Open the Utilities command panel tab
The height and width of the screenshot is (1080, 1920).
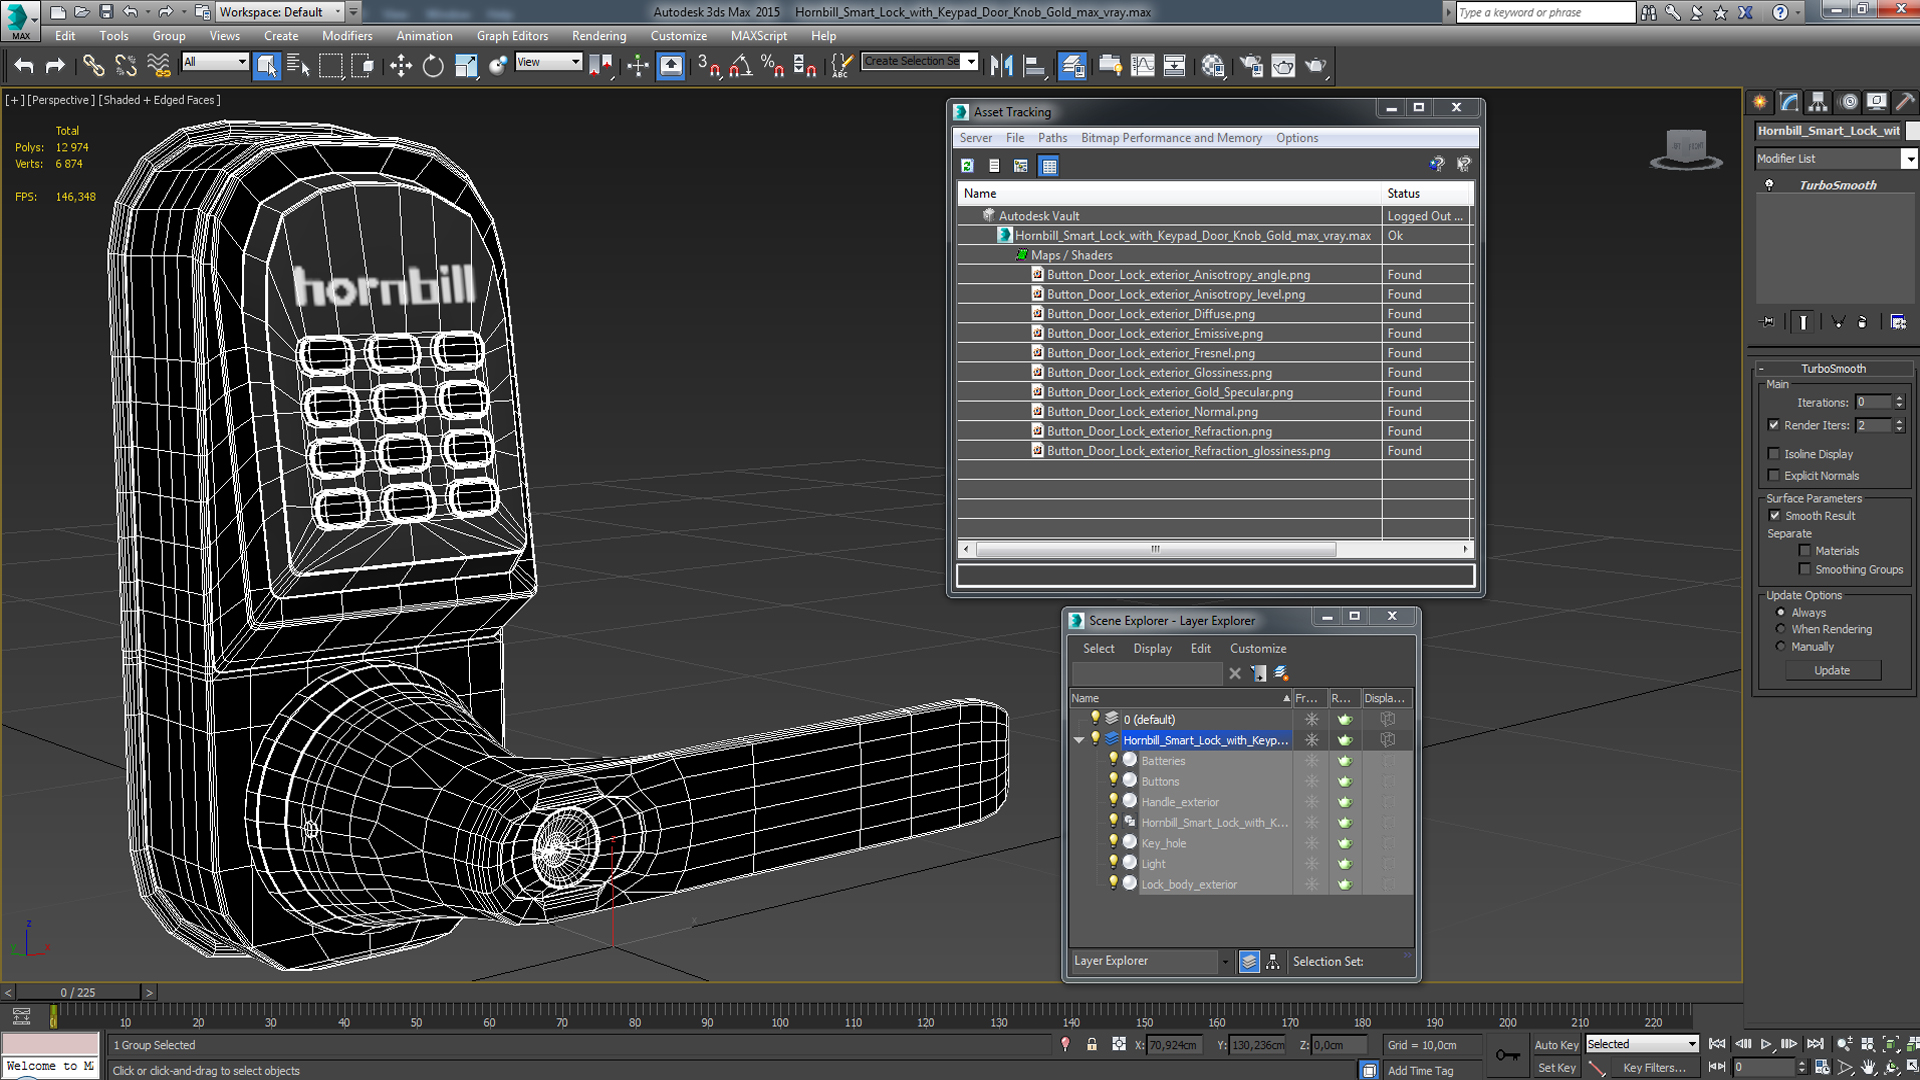click(1905, 102)
